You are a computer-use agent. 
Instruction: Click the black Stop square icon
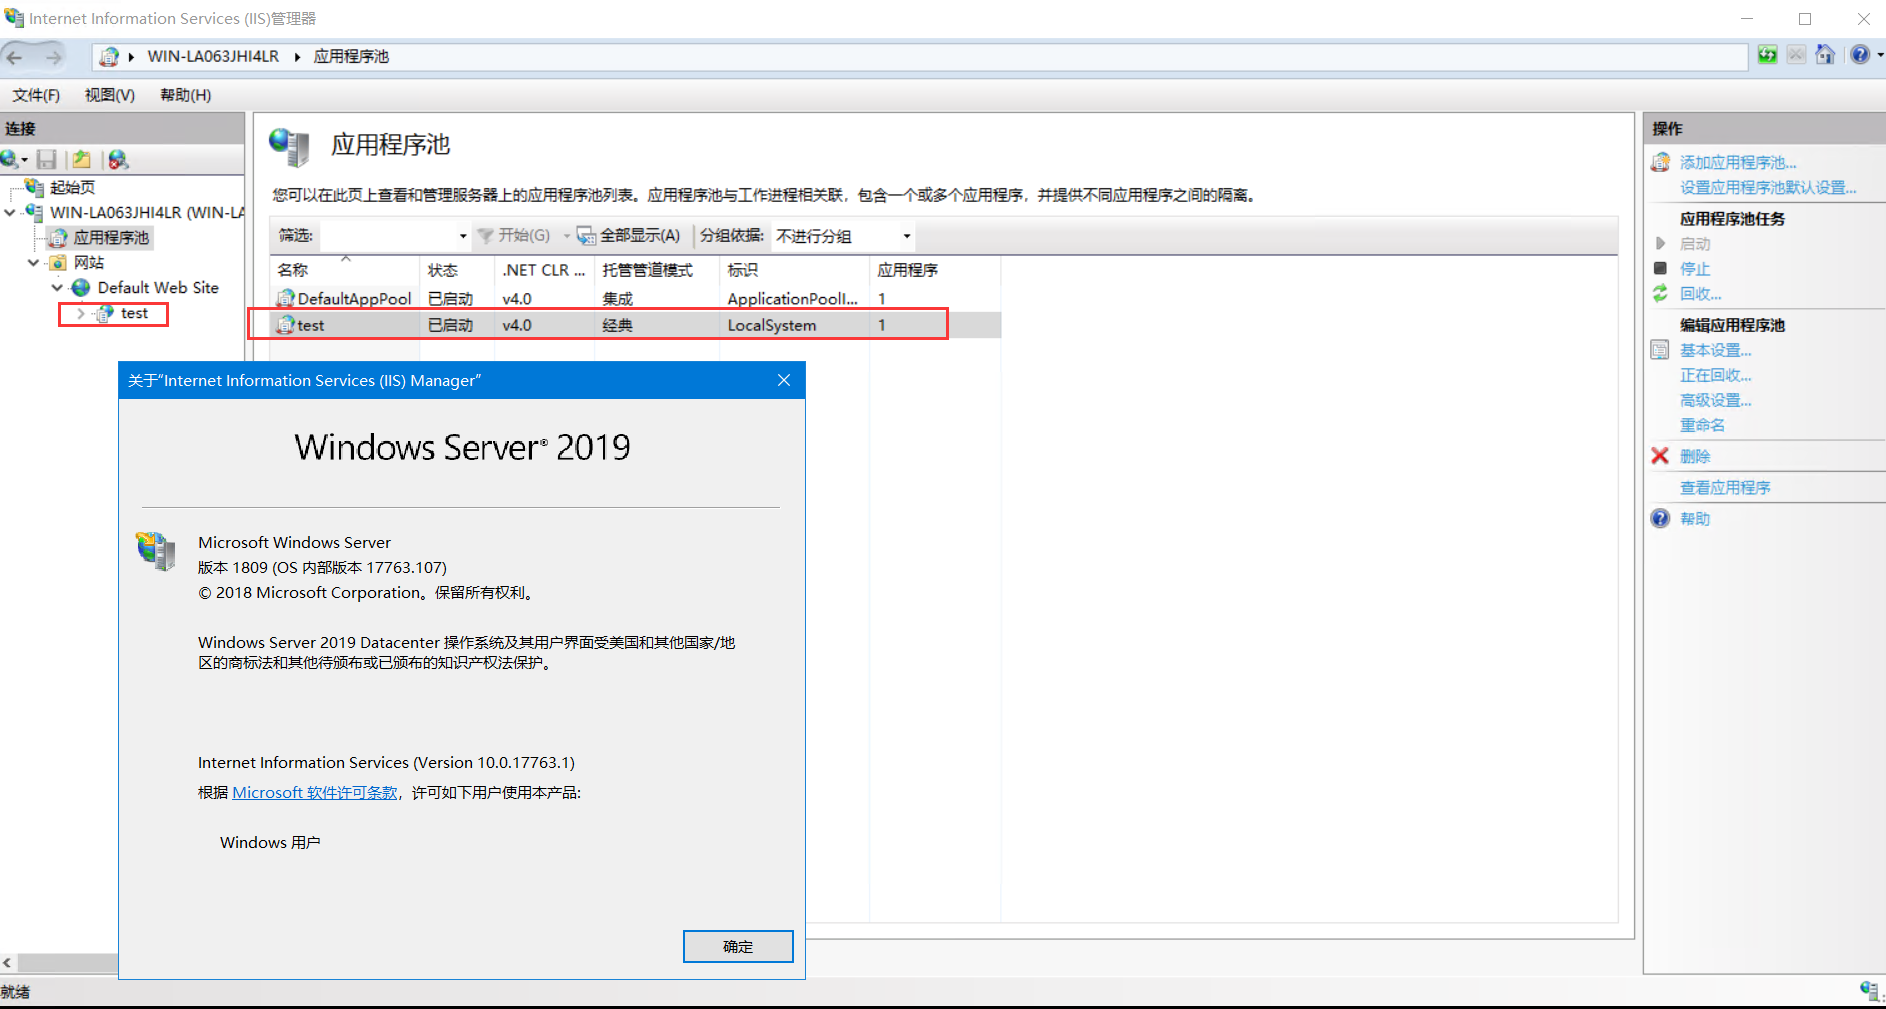[1660, 268]
